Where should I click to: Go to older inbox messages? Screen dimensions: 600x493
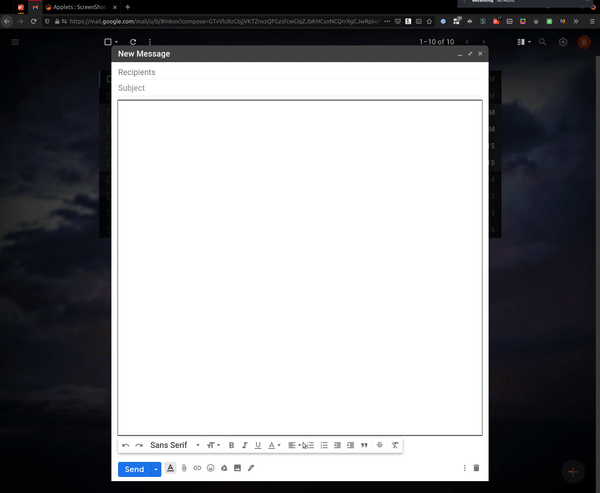(484, 42)
